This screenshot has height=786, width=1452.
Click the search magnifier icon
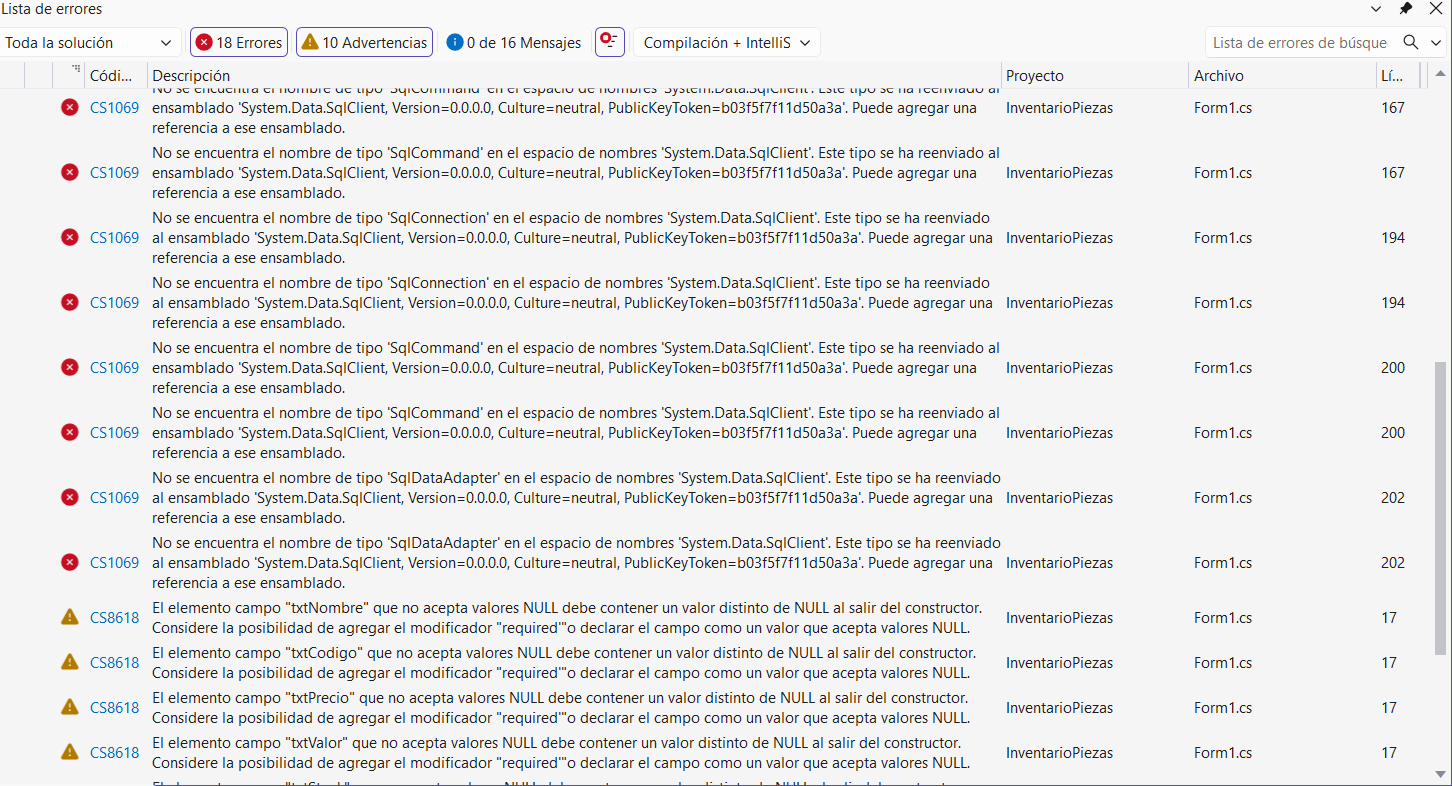click(1411, 42)
